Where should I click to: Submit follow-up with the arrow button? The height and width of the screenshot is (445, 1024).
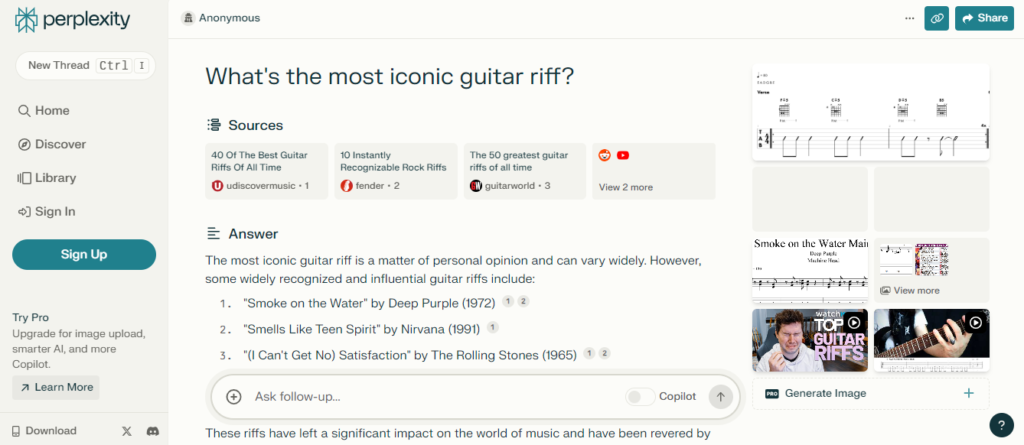pyautogui.click(x=720, y=396)
